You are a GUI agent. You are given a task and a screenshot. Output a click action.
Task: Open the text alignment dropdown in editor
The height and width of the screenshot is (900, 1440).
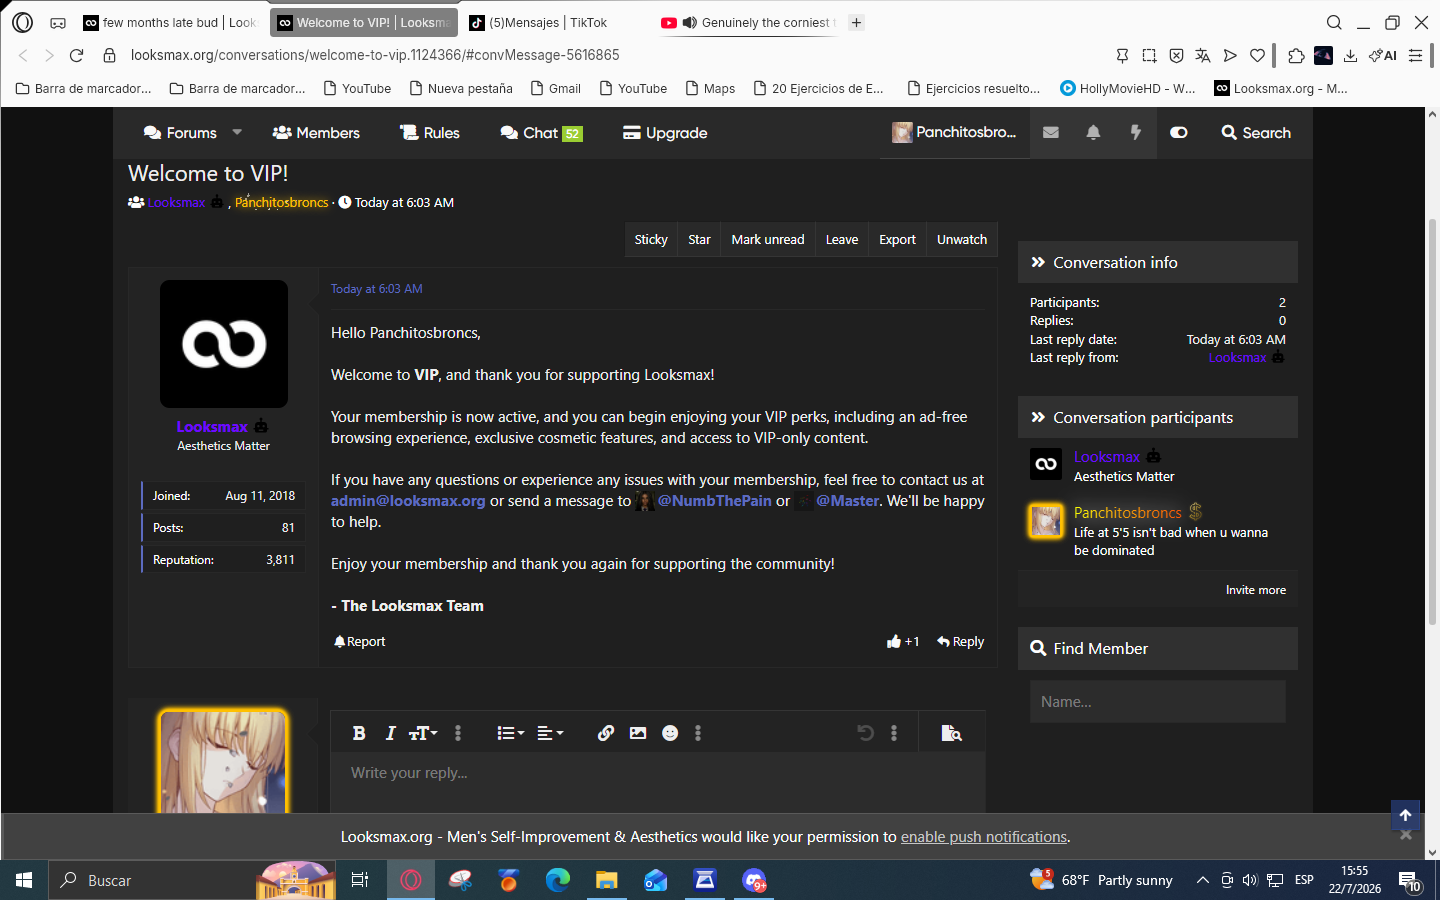tap(550, 733)
